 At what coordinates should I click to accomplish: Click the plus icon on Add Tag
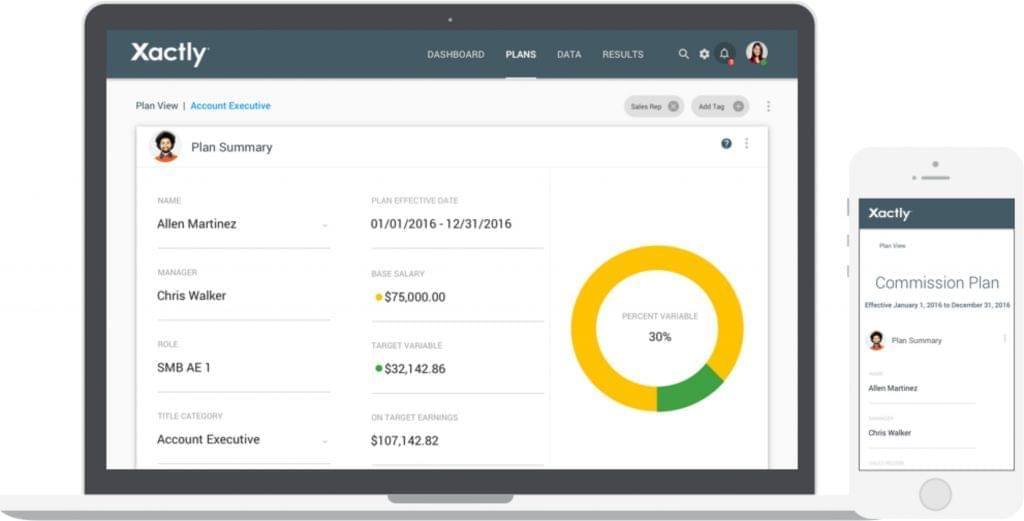tap(738, 106)
